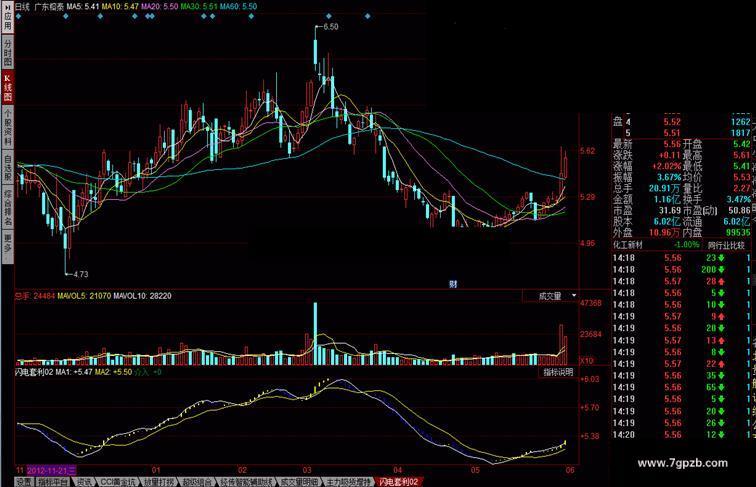
Task: Click the 4.73 low price label
Action: tap(81, 274)
